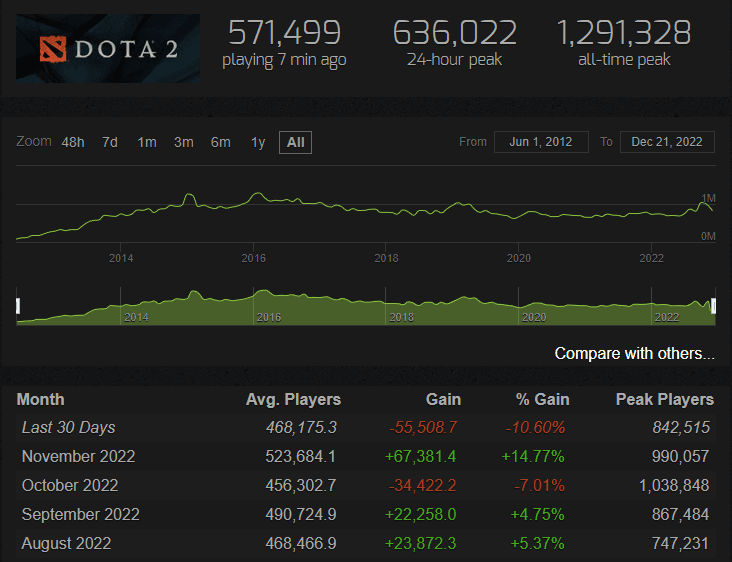Select the All zoom button
The width and height of the screenshot is (732, 562).
click(296, 142)
